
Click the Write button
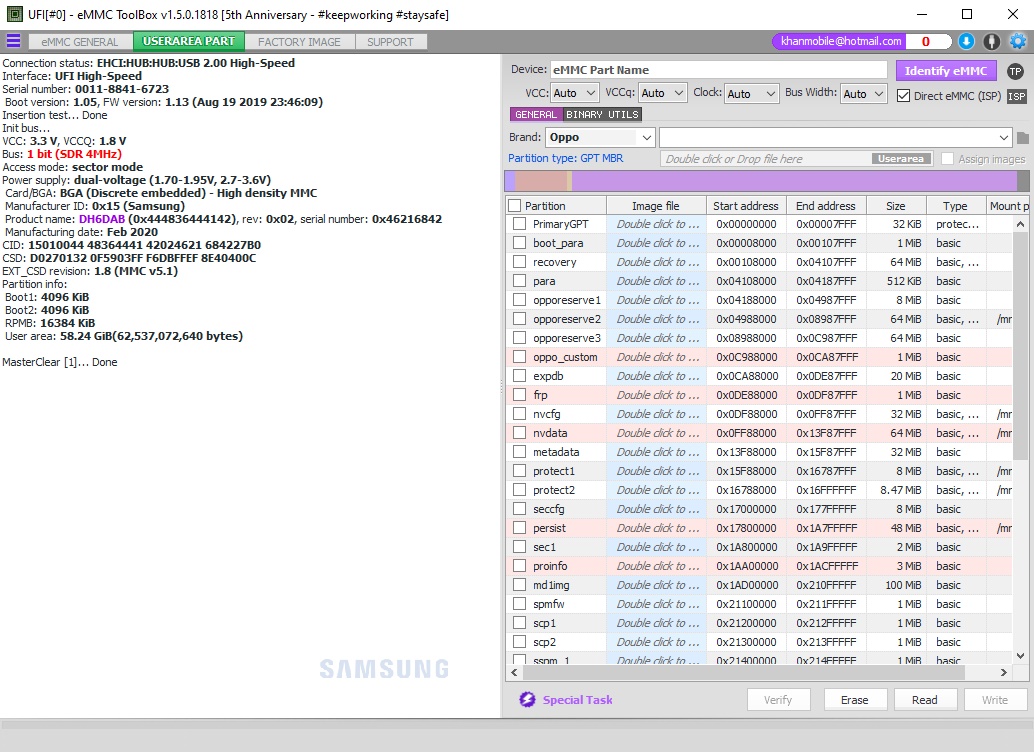click(995, 700)
